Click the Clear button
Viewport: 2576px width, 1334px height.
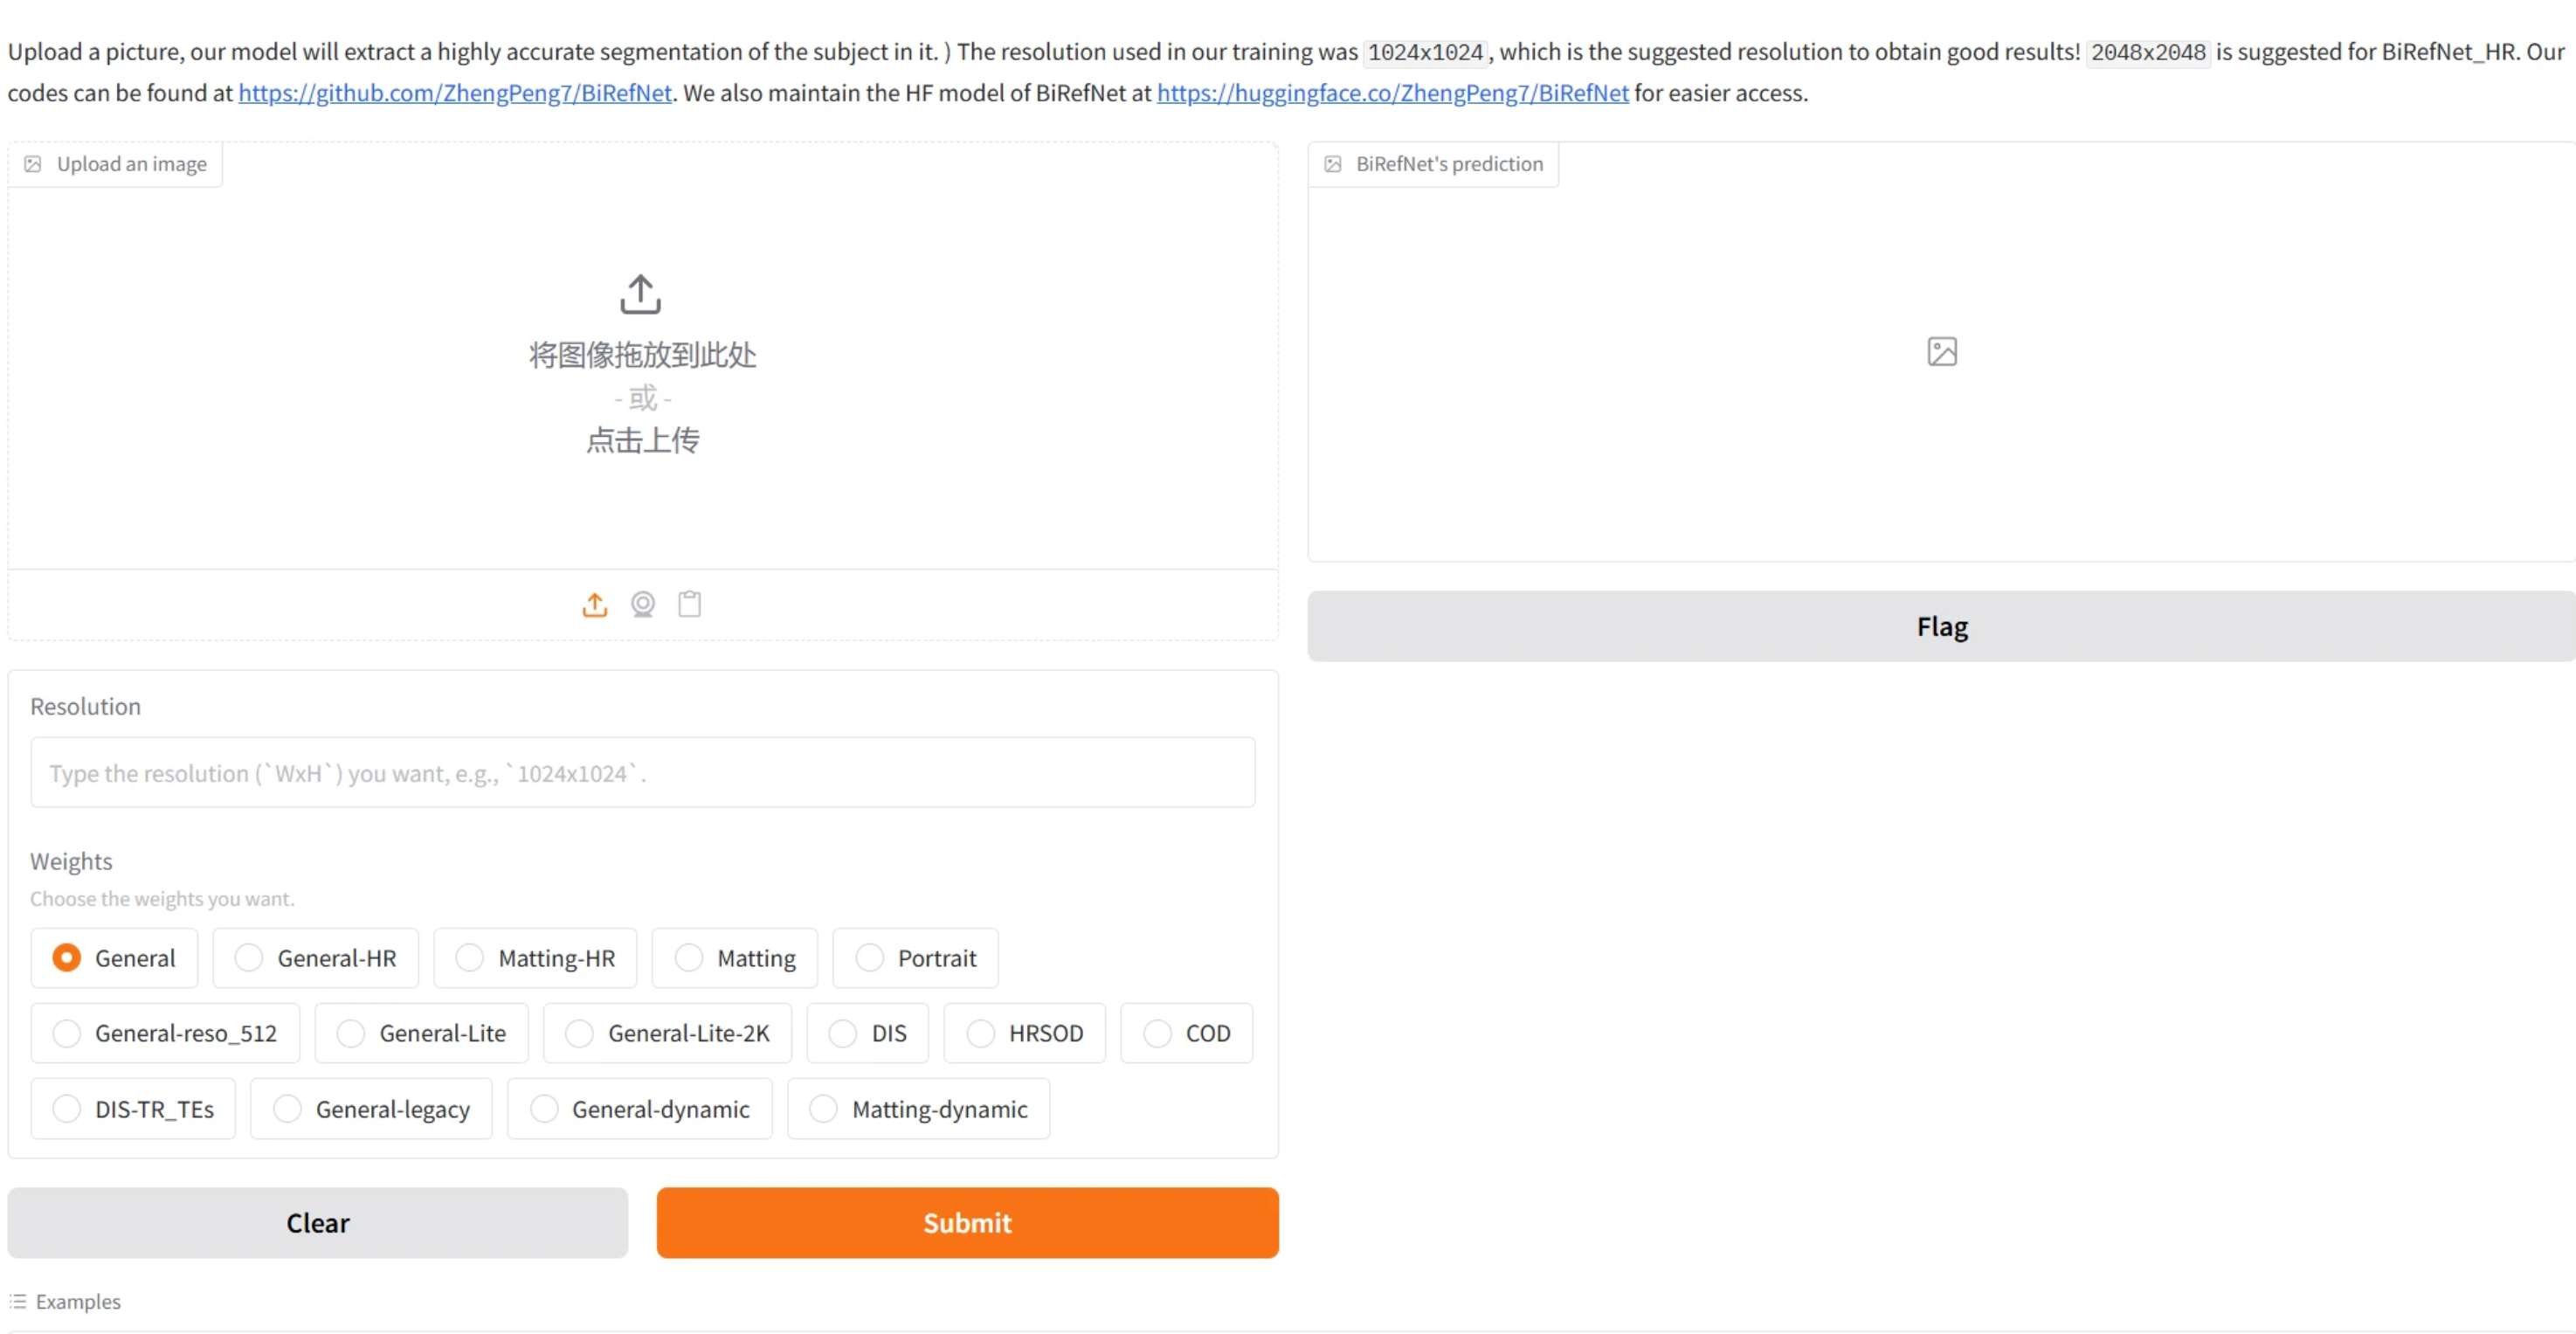tap(318, 1223)
